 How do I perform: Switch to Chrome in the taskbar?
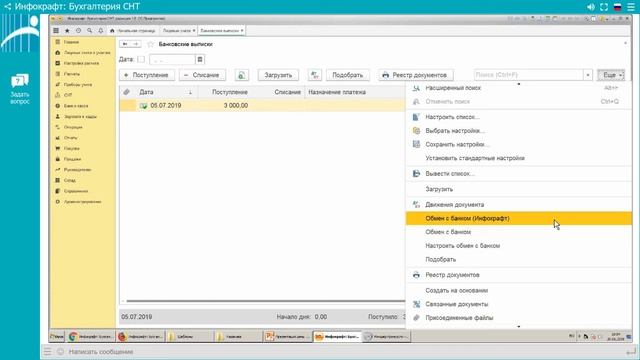click(x=91, y=337)
